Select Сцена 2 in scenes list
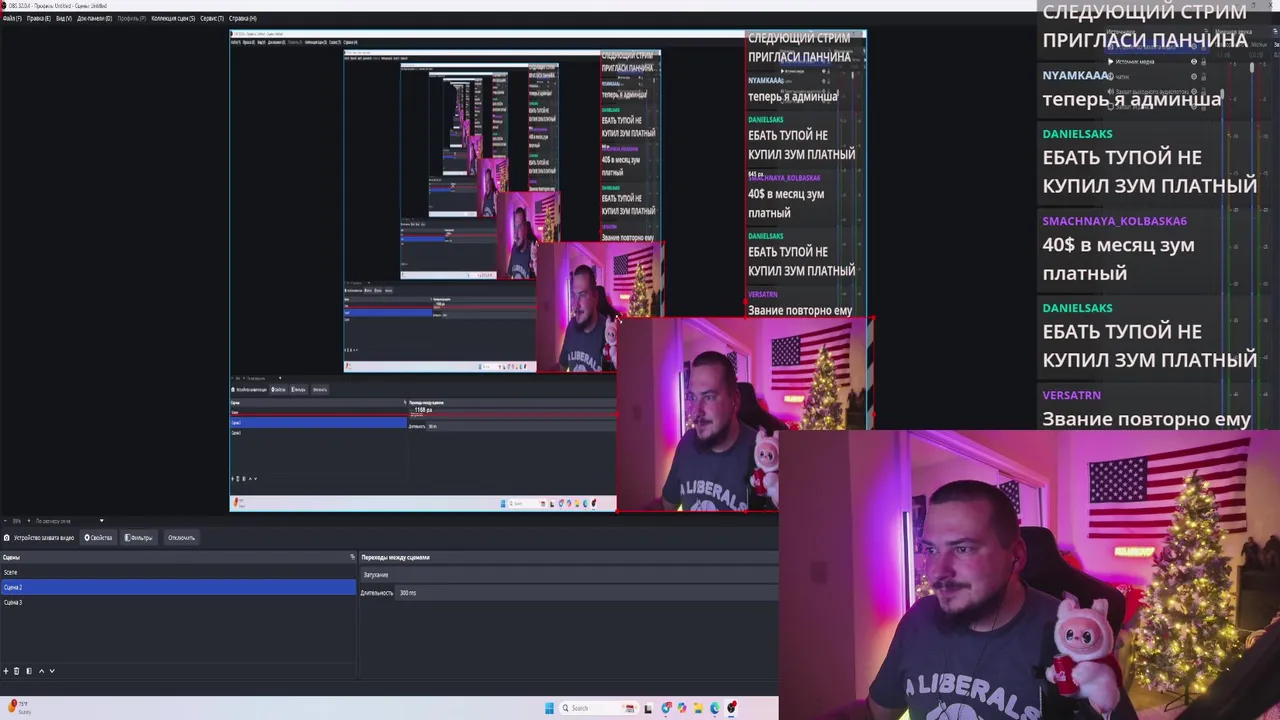Viewport: 1280px width, 720px height. click(178, 587)
